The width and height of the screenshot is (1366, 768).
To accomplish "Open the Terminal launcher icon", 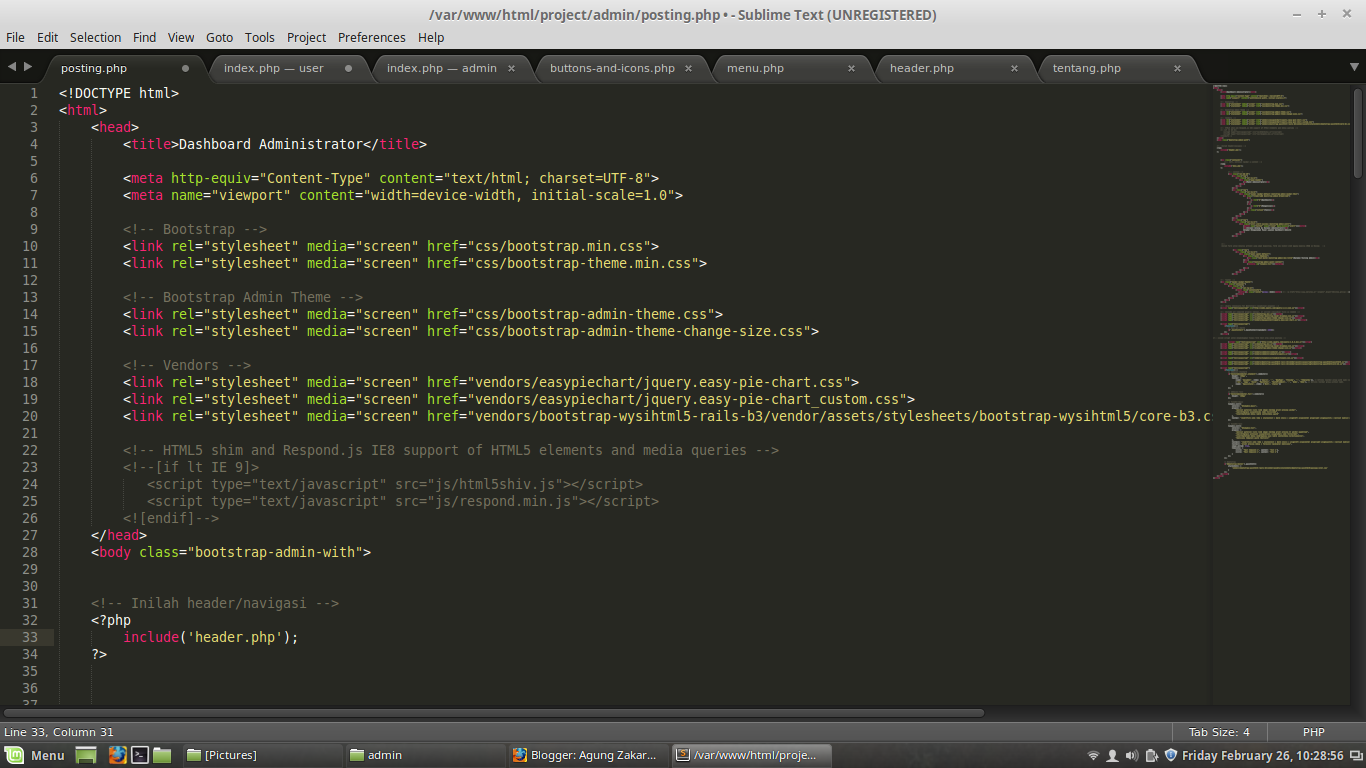I will [140, 755].
